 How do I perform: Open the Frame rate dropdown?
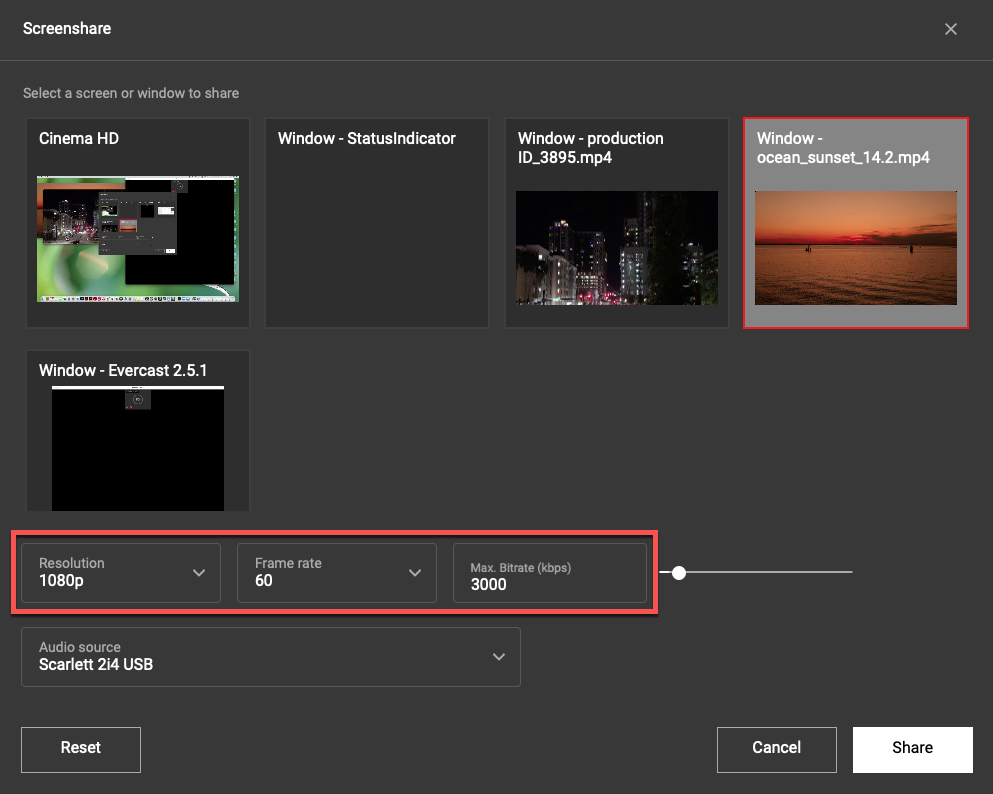coord(337,572)
